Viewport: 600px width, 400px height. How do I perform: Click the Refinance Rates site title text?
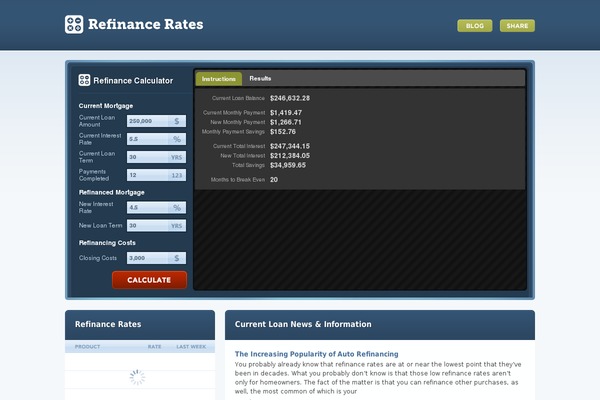point(145,24)
